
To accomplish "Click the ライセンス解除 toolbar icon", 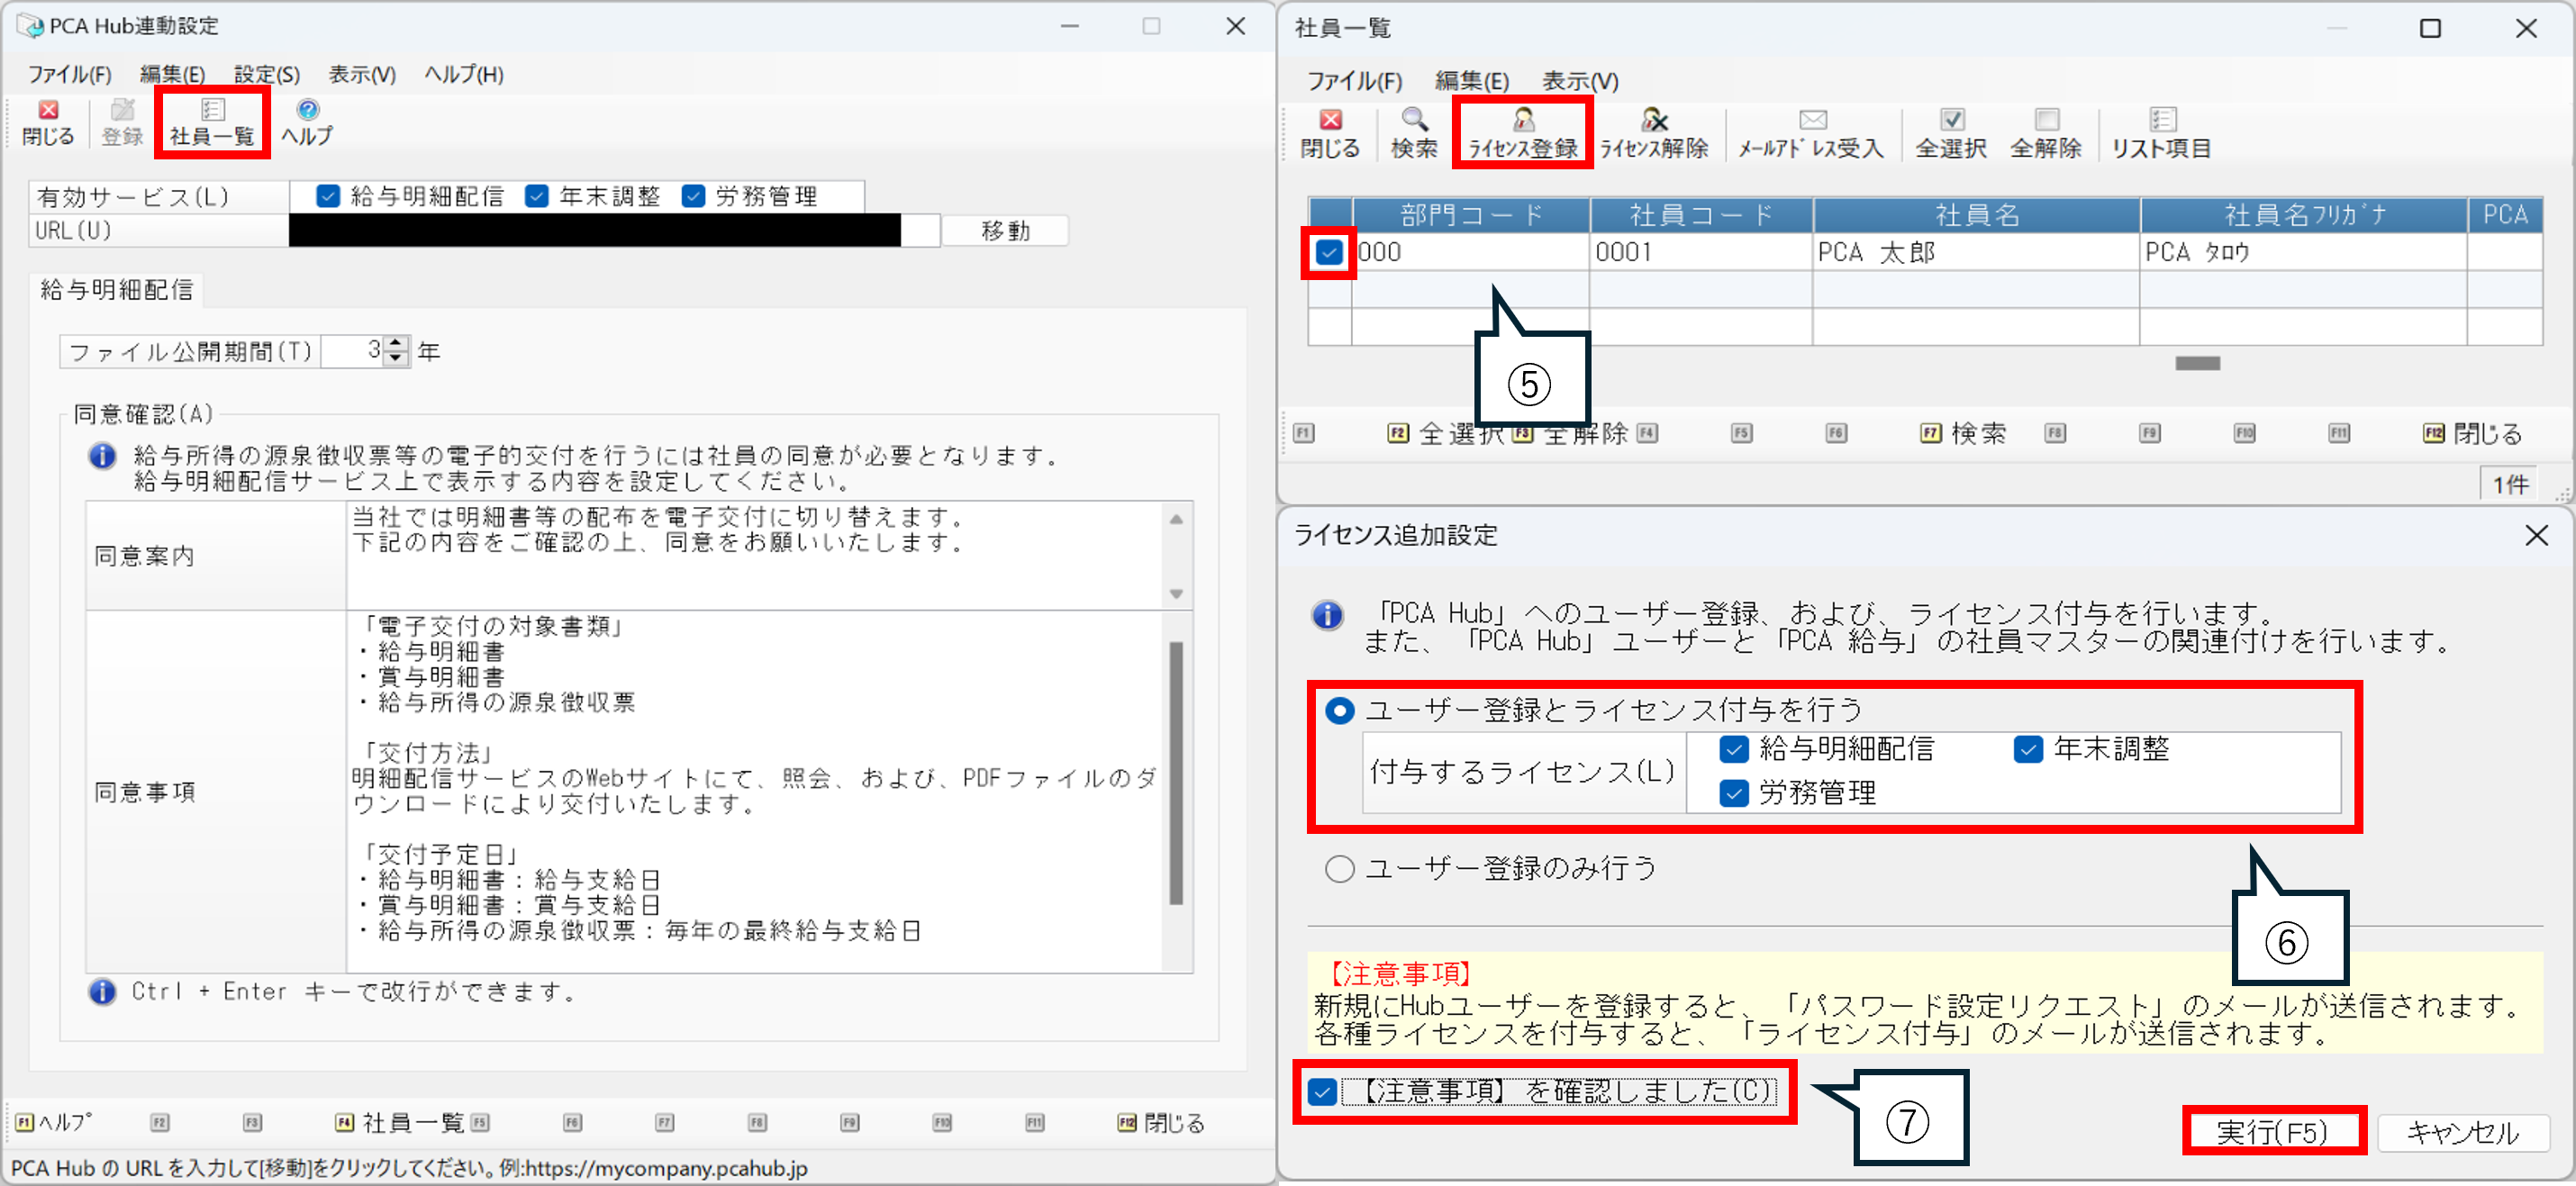I will tap(1654, 134).
